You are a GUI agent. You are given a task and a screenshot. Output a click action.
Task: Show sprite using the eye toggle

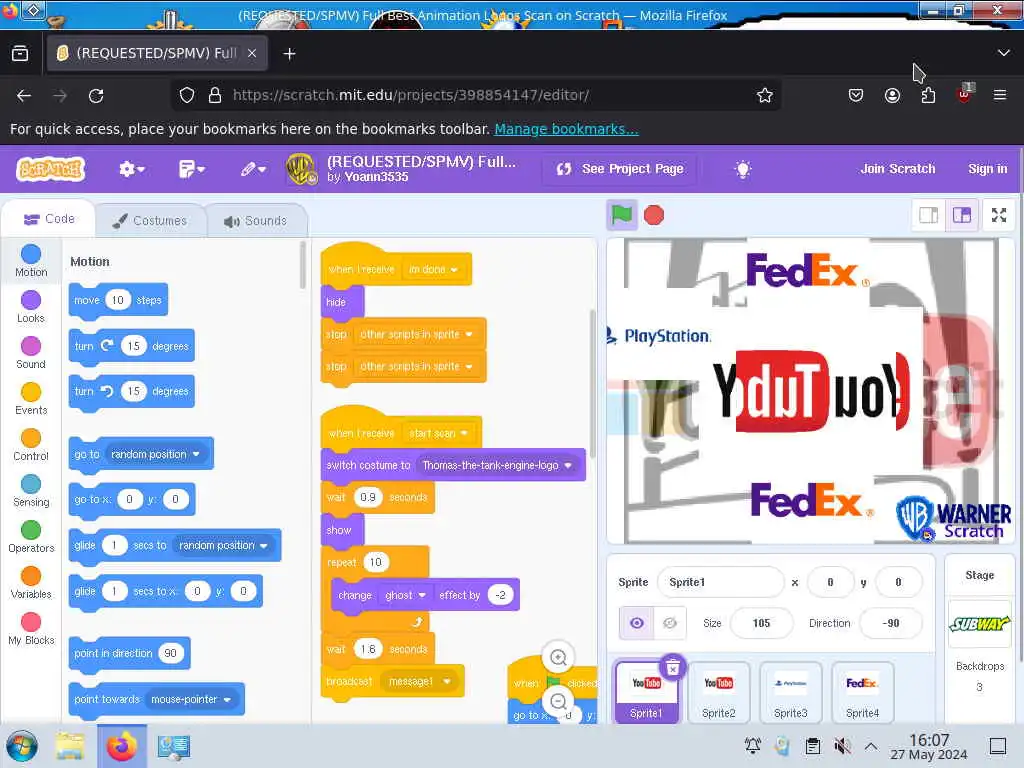tap(636, 623)
